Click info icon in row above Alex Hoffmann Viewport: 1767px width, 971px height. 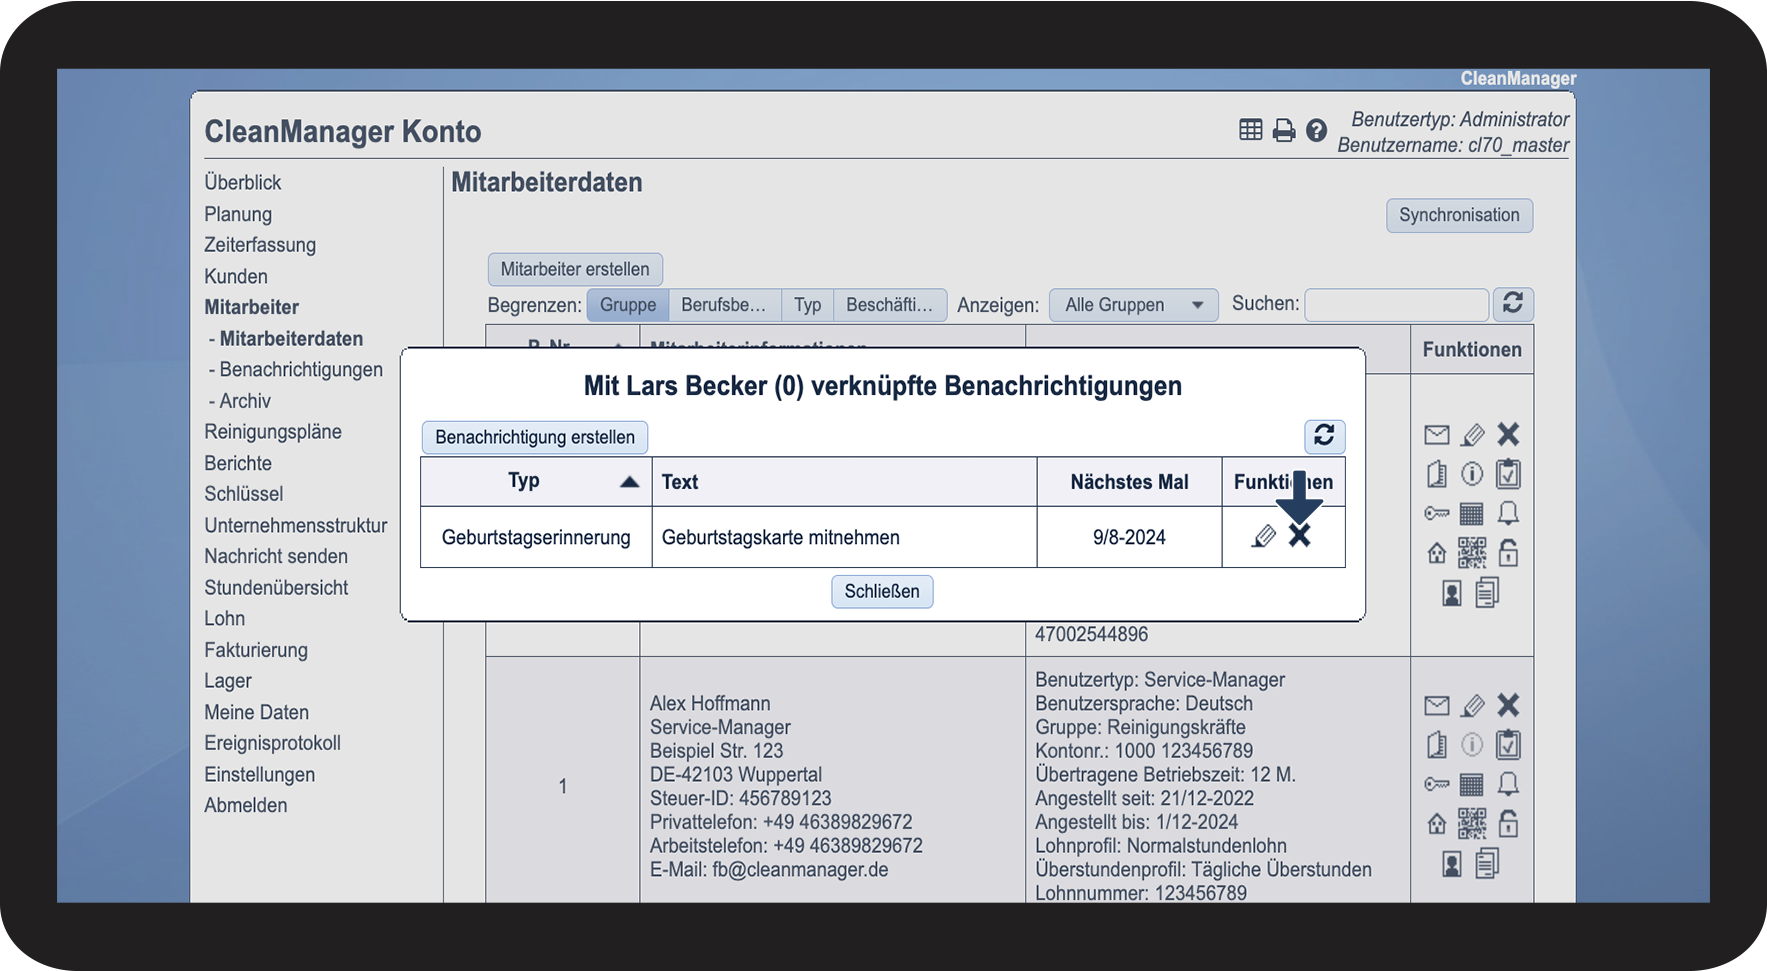(x=1472, y=474)
